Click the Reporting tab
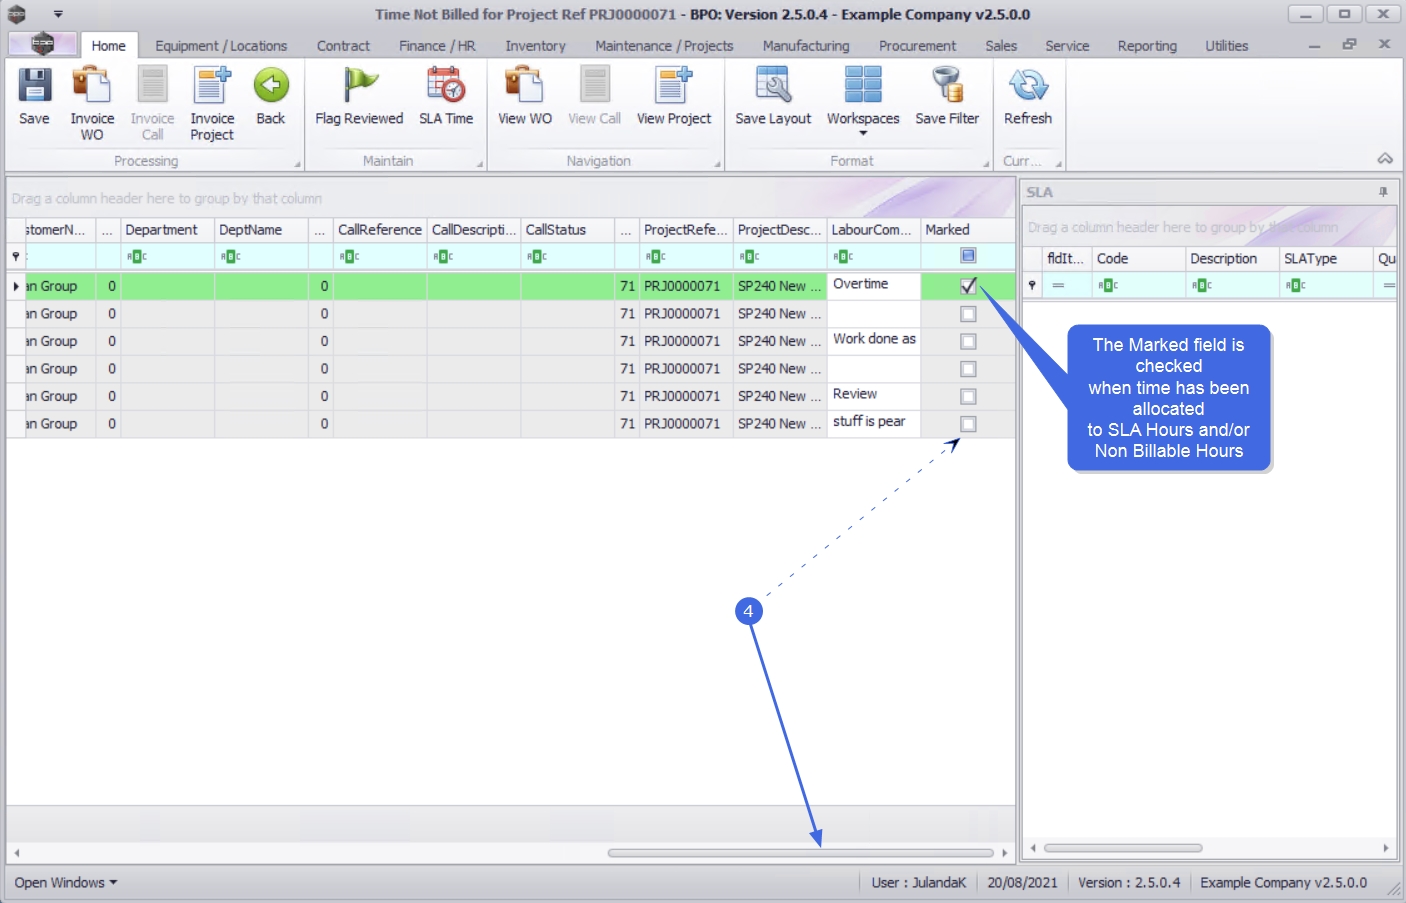Viewport: 1406px width, 903px height. (x=1147, y=46)
